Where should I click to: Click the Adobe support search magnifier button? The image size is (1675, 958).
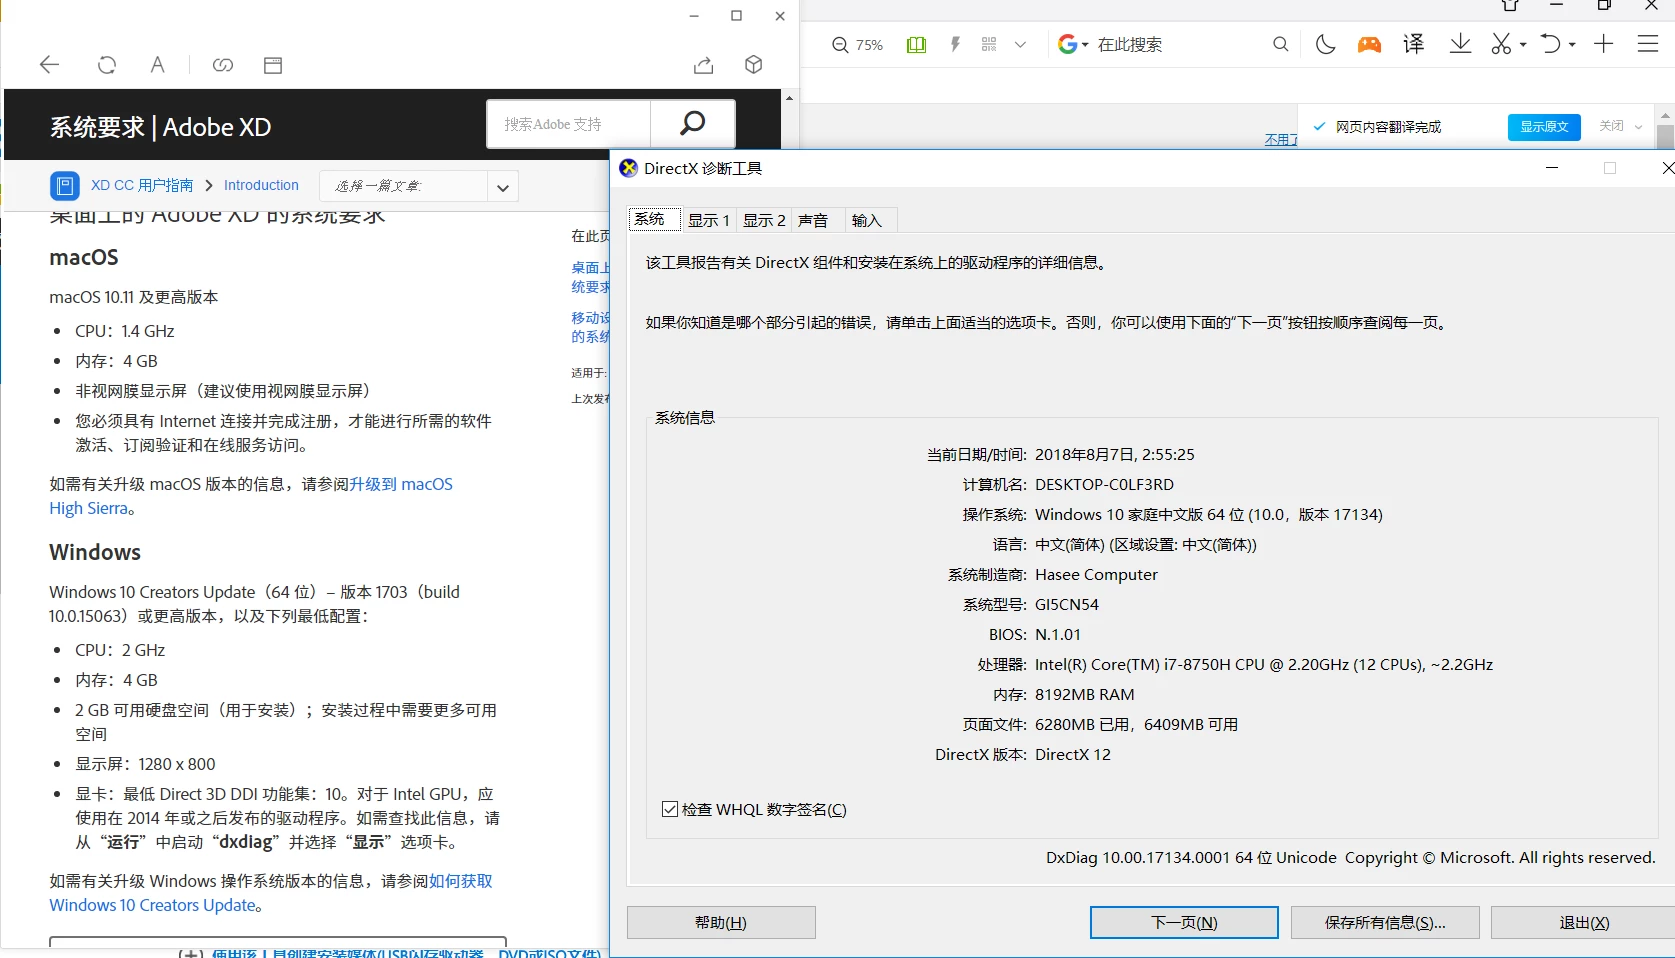pos(692,123)
